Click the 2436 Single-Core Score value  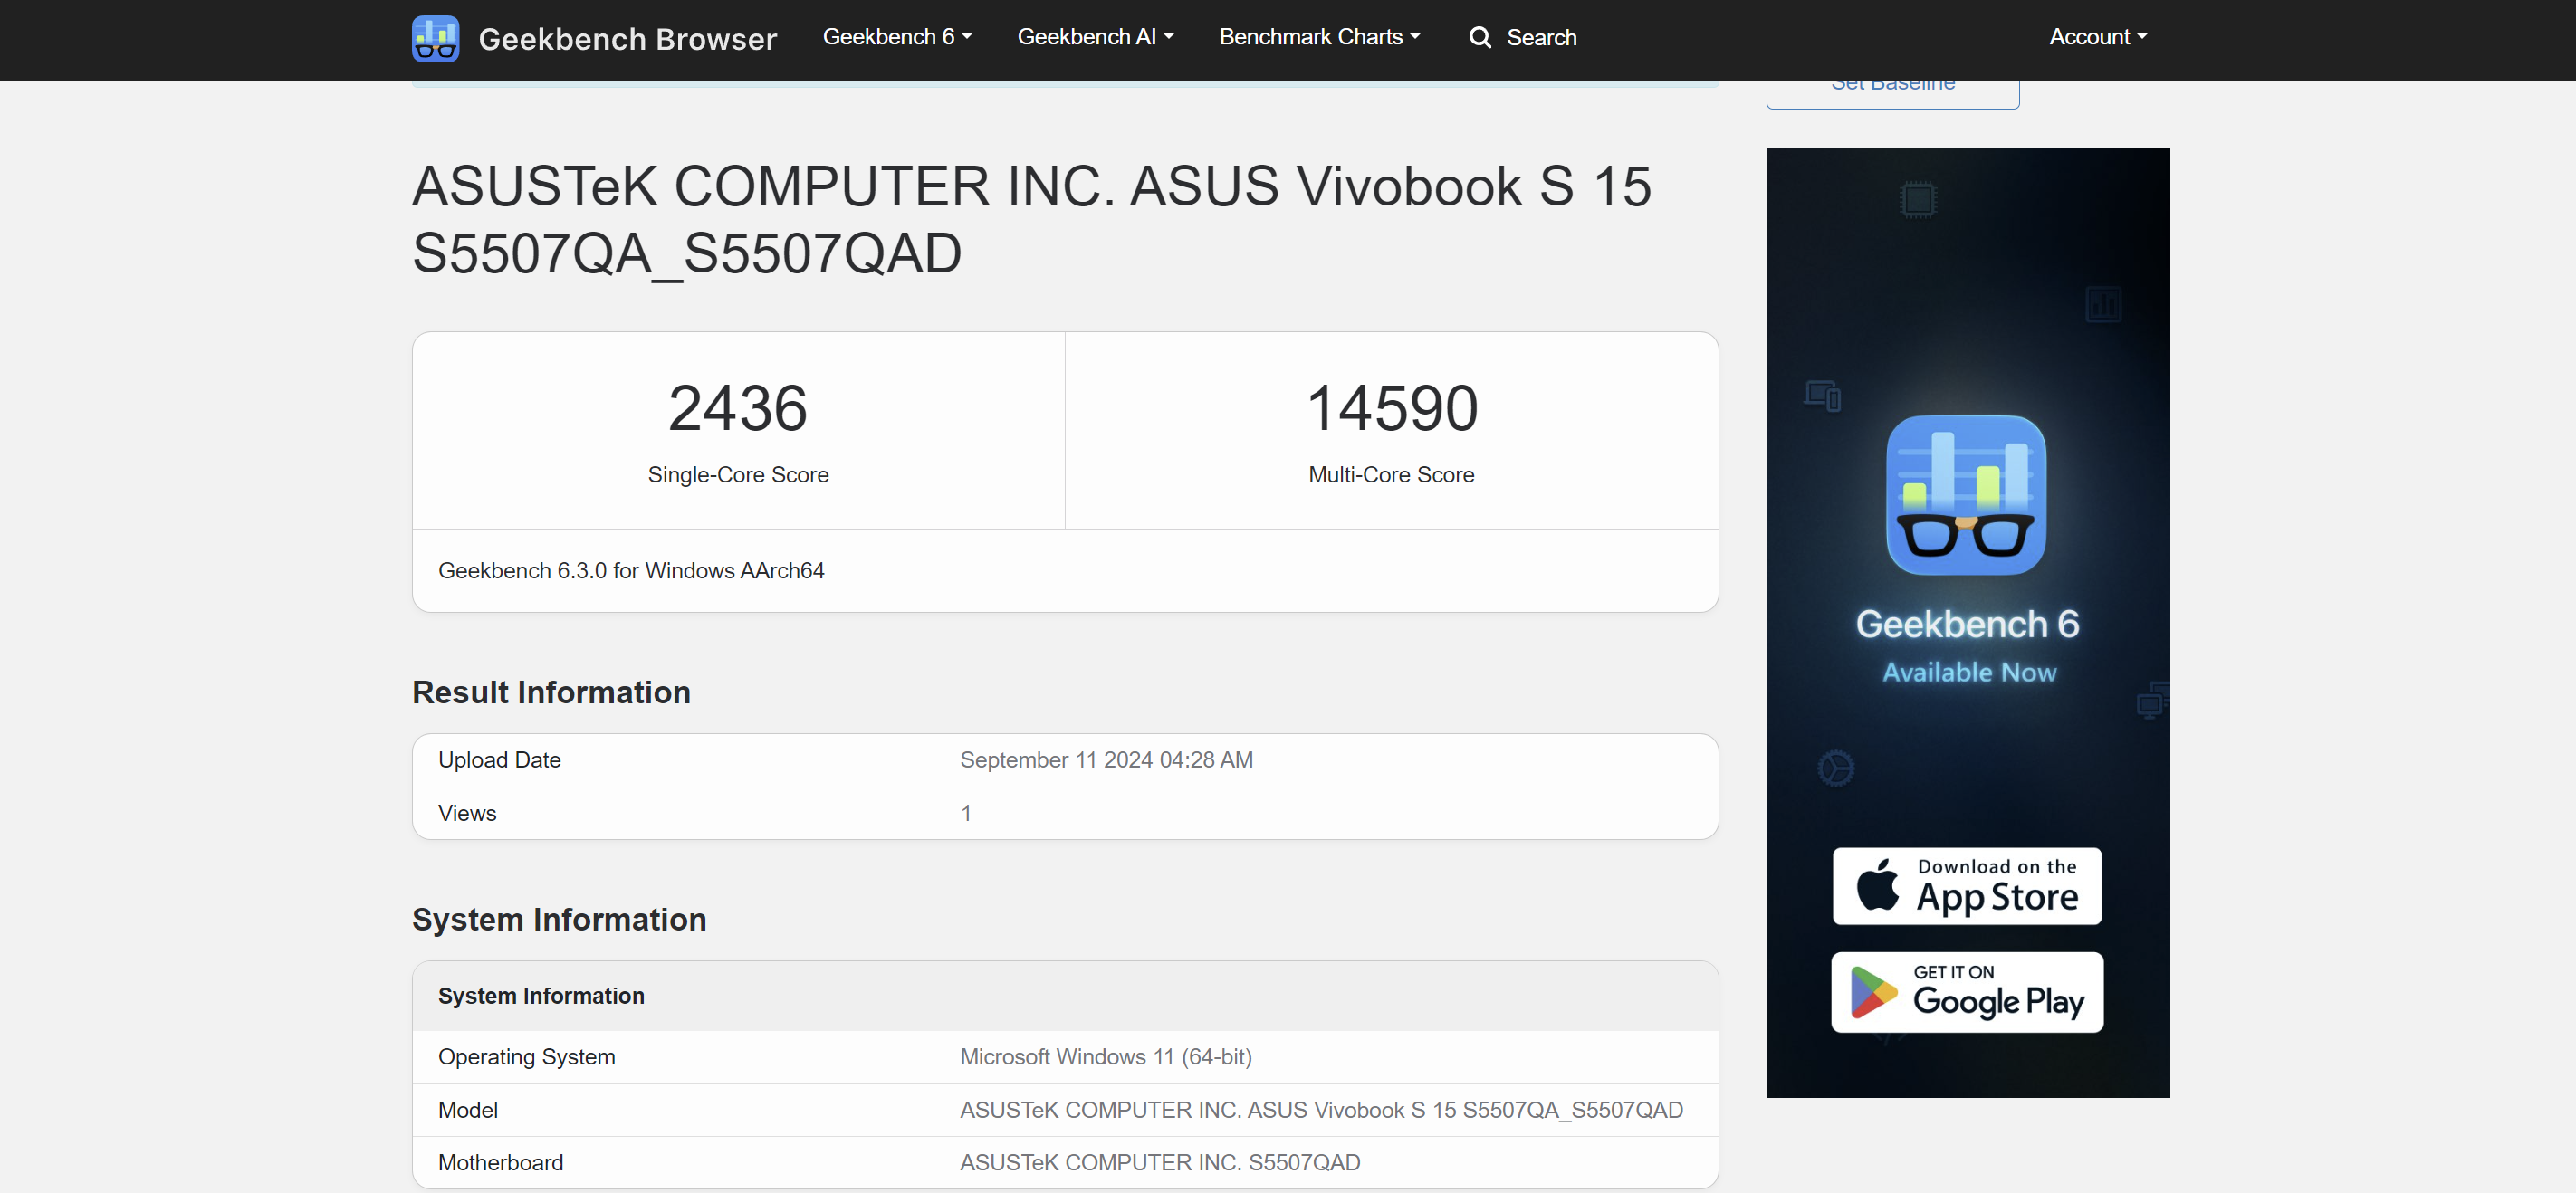[x=737, y=408]
